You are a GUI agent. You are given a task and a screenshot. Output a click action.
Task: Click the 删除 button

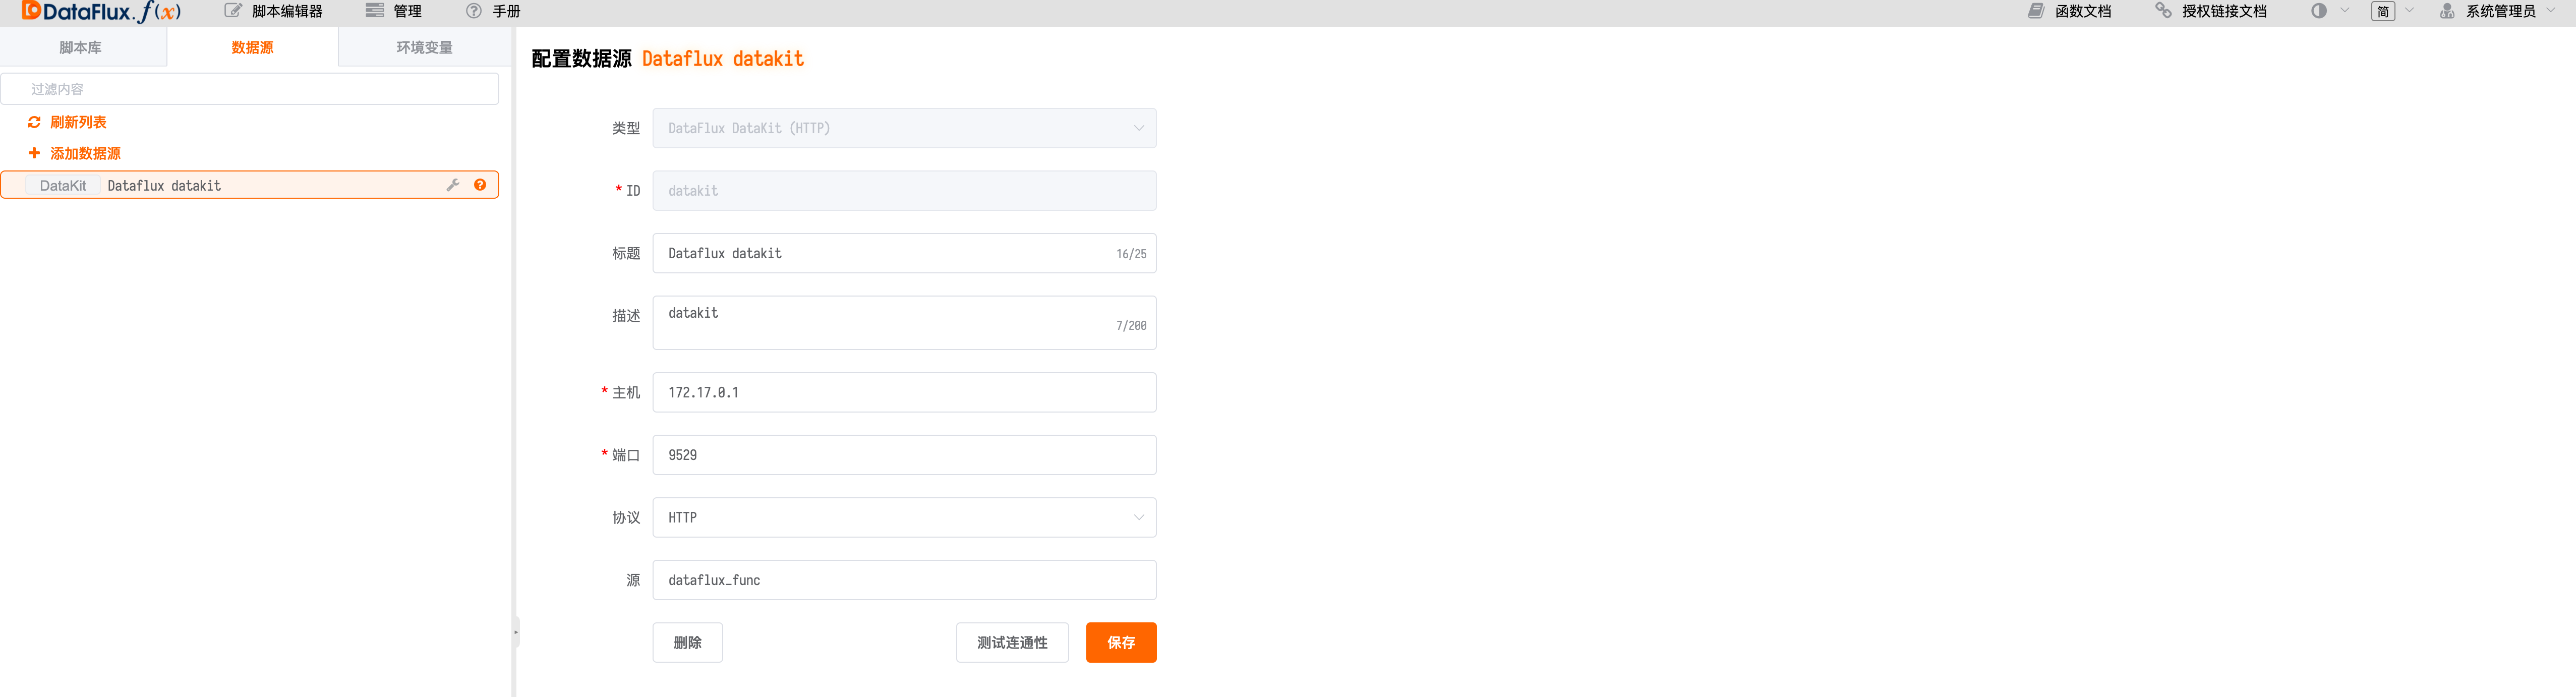point(687,642)
